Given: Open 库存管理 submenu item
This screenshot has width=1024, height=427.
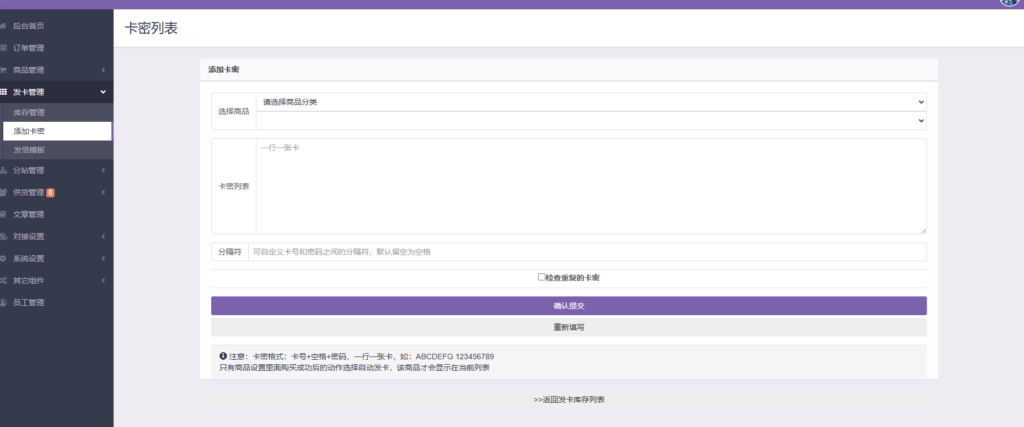Looking at the screenshot, I should click(x=56, y=112).
